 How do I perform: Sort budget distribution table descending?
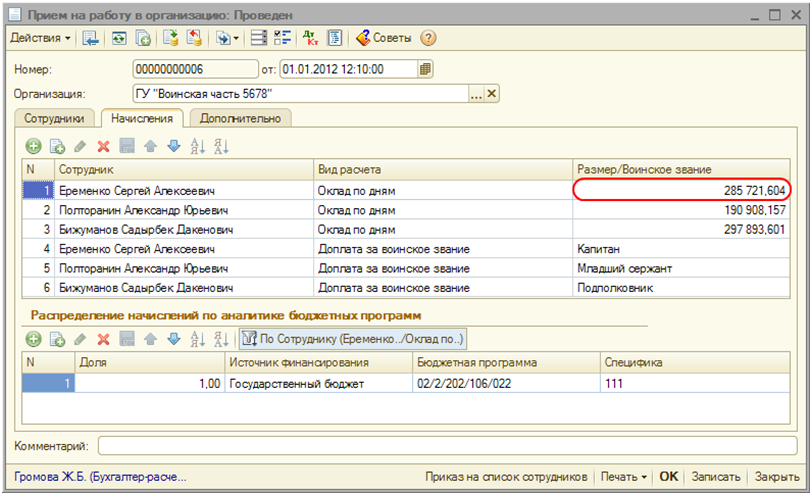point(221,339)
